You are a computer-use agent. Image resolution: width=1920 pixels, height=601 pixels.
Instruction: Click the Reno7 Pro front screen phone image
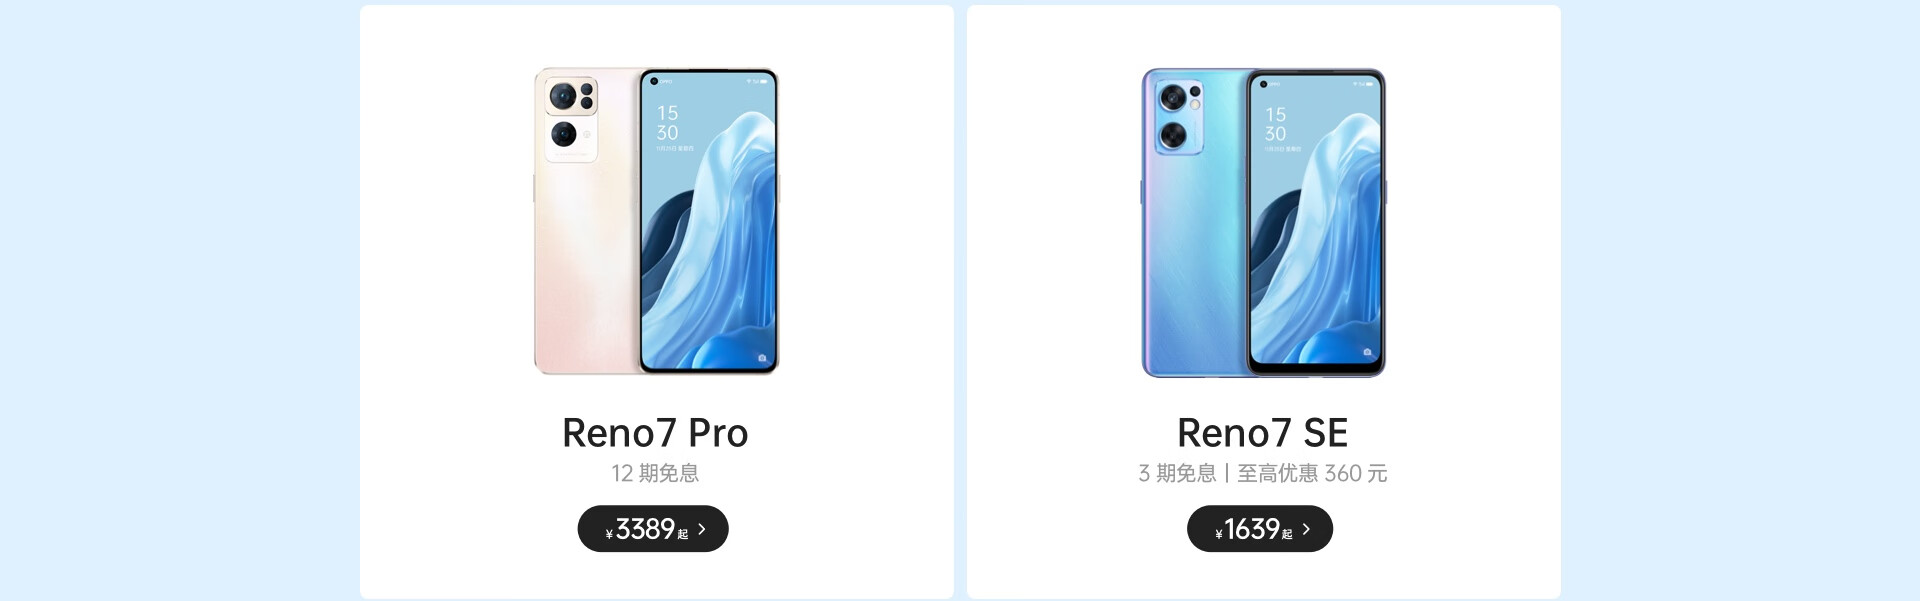point(709,221)
